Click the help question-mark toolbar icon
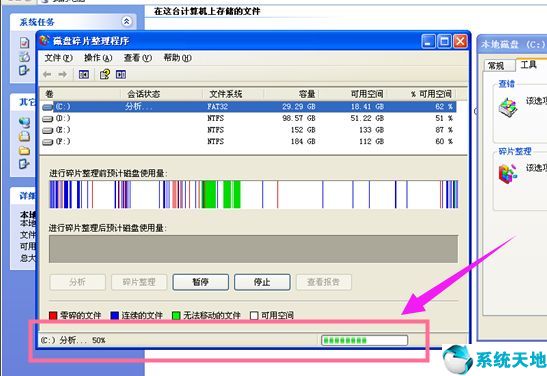The width and height of the screenshot is (547, 376). (x=105, y=74)
